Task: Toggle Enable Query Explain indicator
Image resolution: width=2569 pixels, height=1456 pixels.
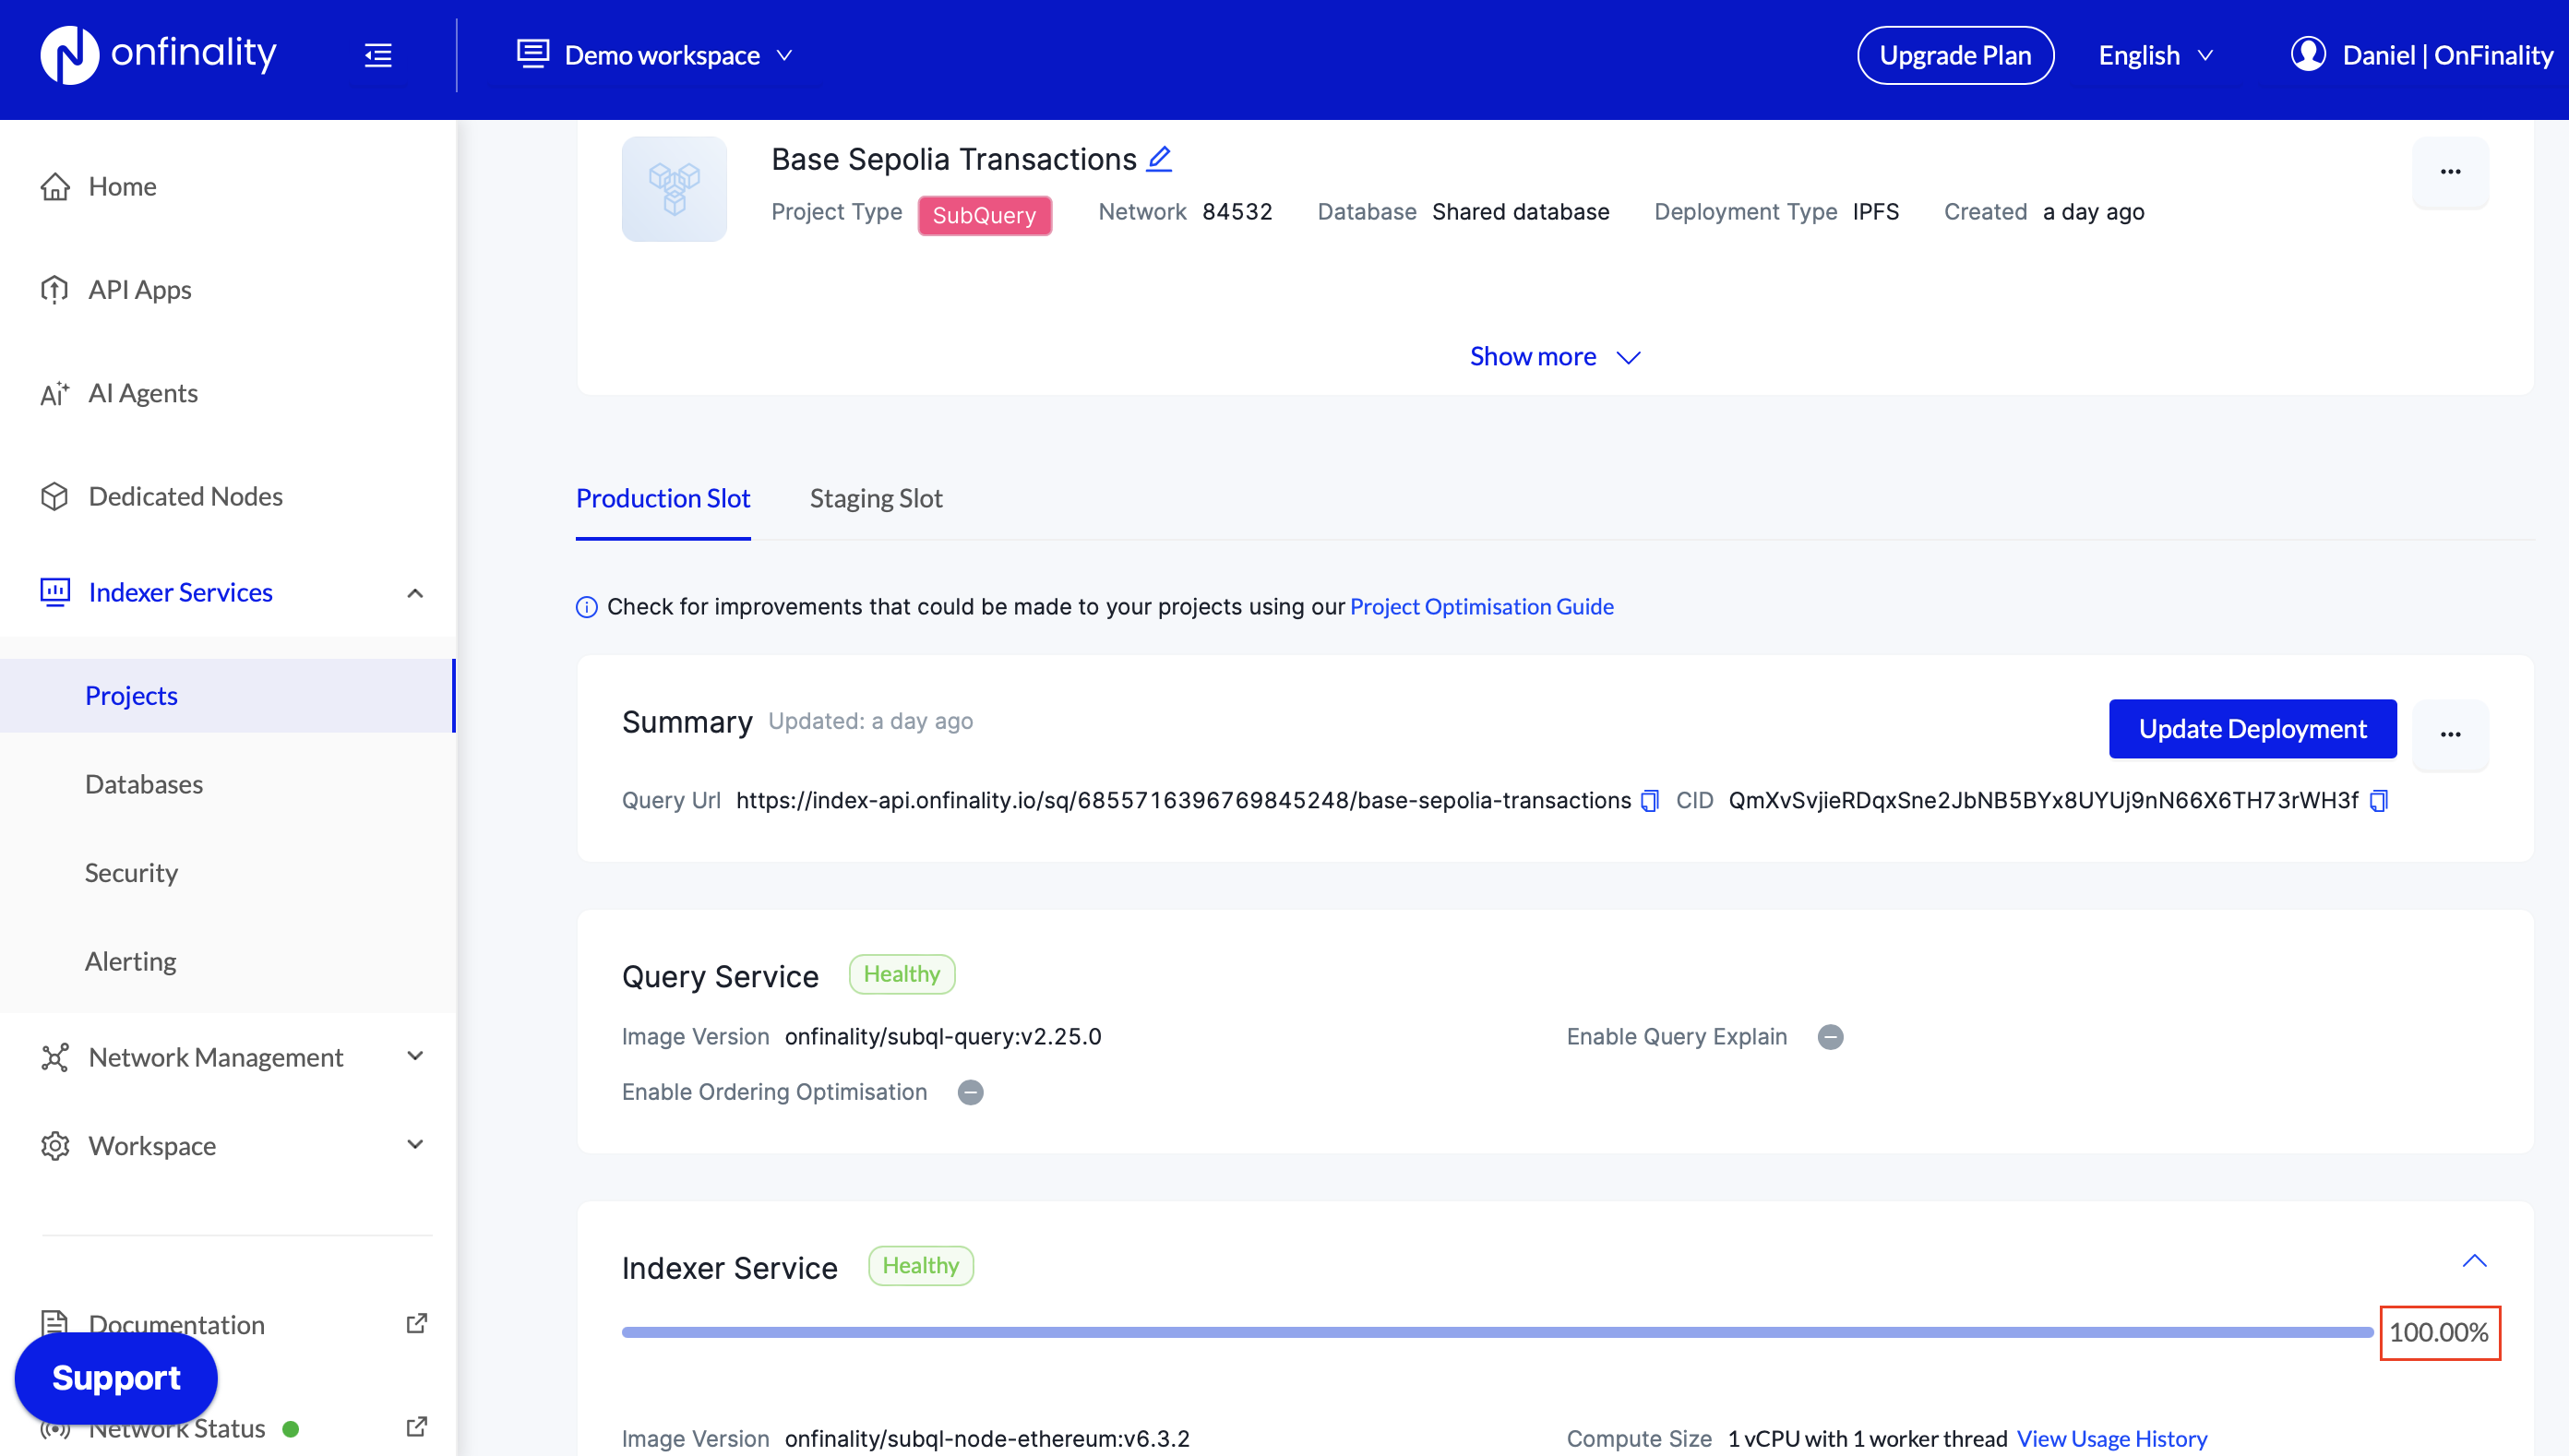Action: [1830, 1037]
